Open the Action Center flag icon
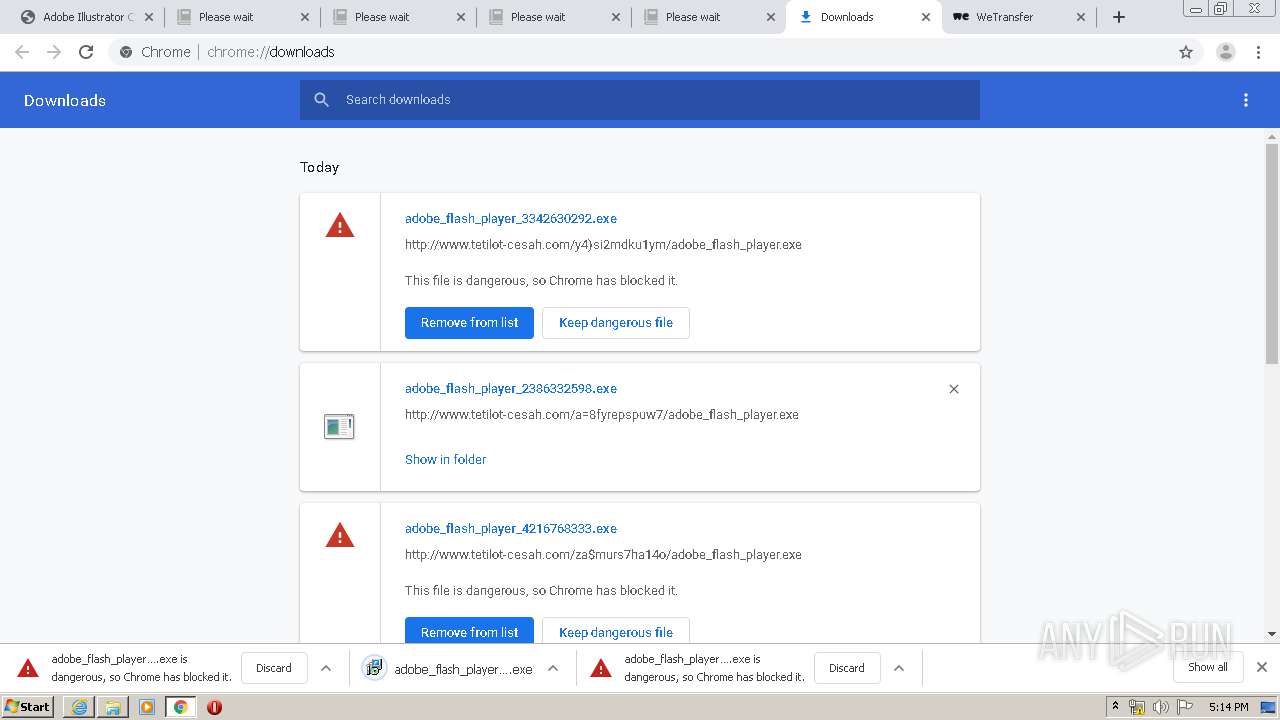Screen dimensions: 1280x720 point(1185,707)
